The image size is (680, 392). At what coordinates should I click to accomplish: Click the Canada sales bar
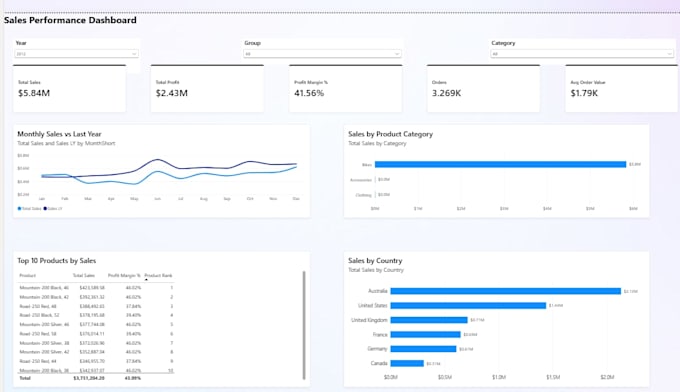point(407,363)
